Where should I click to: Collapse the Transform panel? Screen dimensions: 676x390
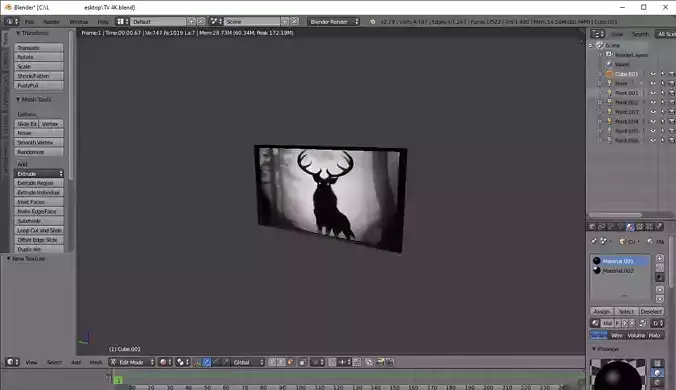click(x=18, y=33)
